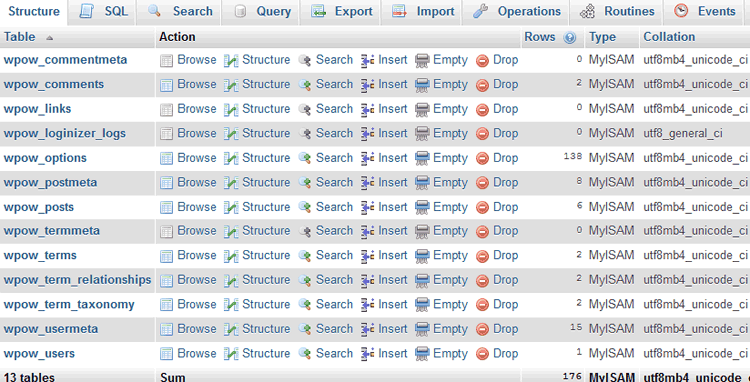Open the wpow_usermeta table link
Screen dimensions: 750x382
(x=51, y=329)
